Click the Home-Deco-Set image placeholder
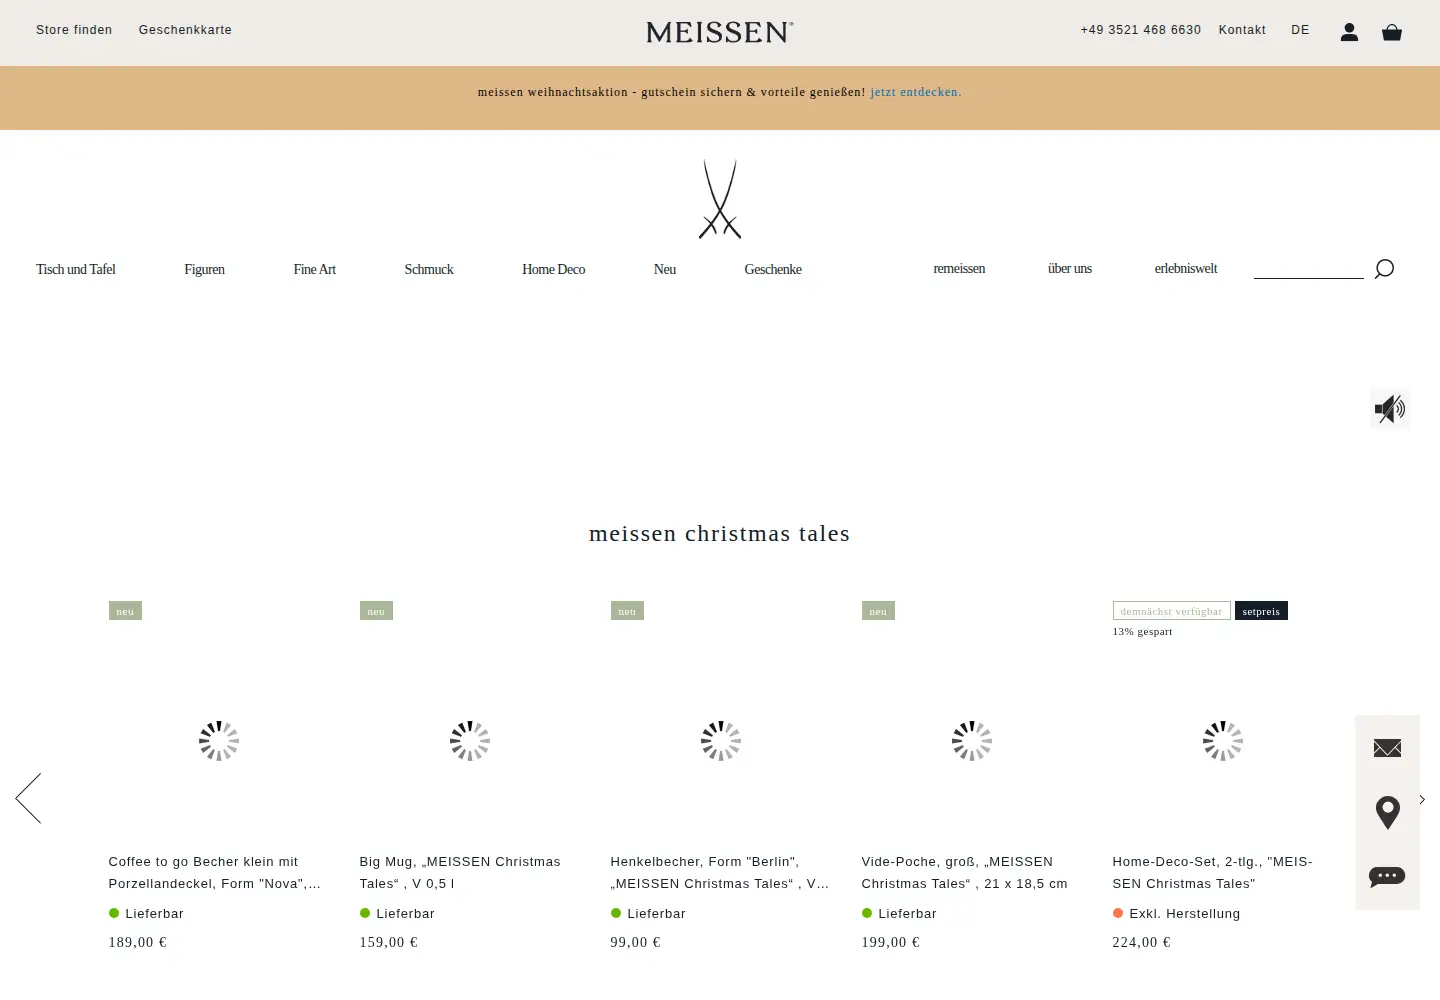Image resolution: width=1440 pixels, height=1000 pixels. click(x=1223, y=741)
